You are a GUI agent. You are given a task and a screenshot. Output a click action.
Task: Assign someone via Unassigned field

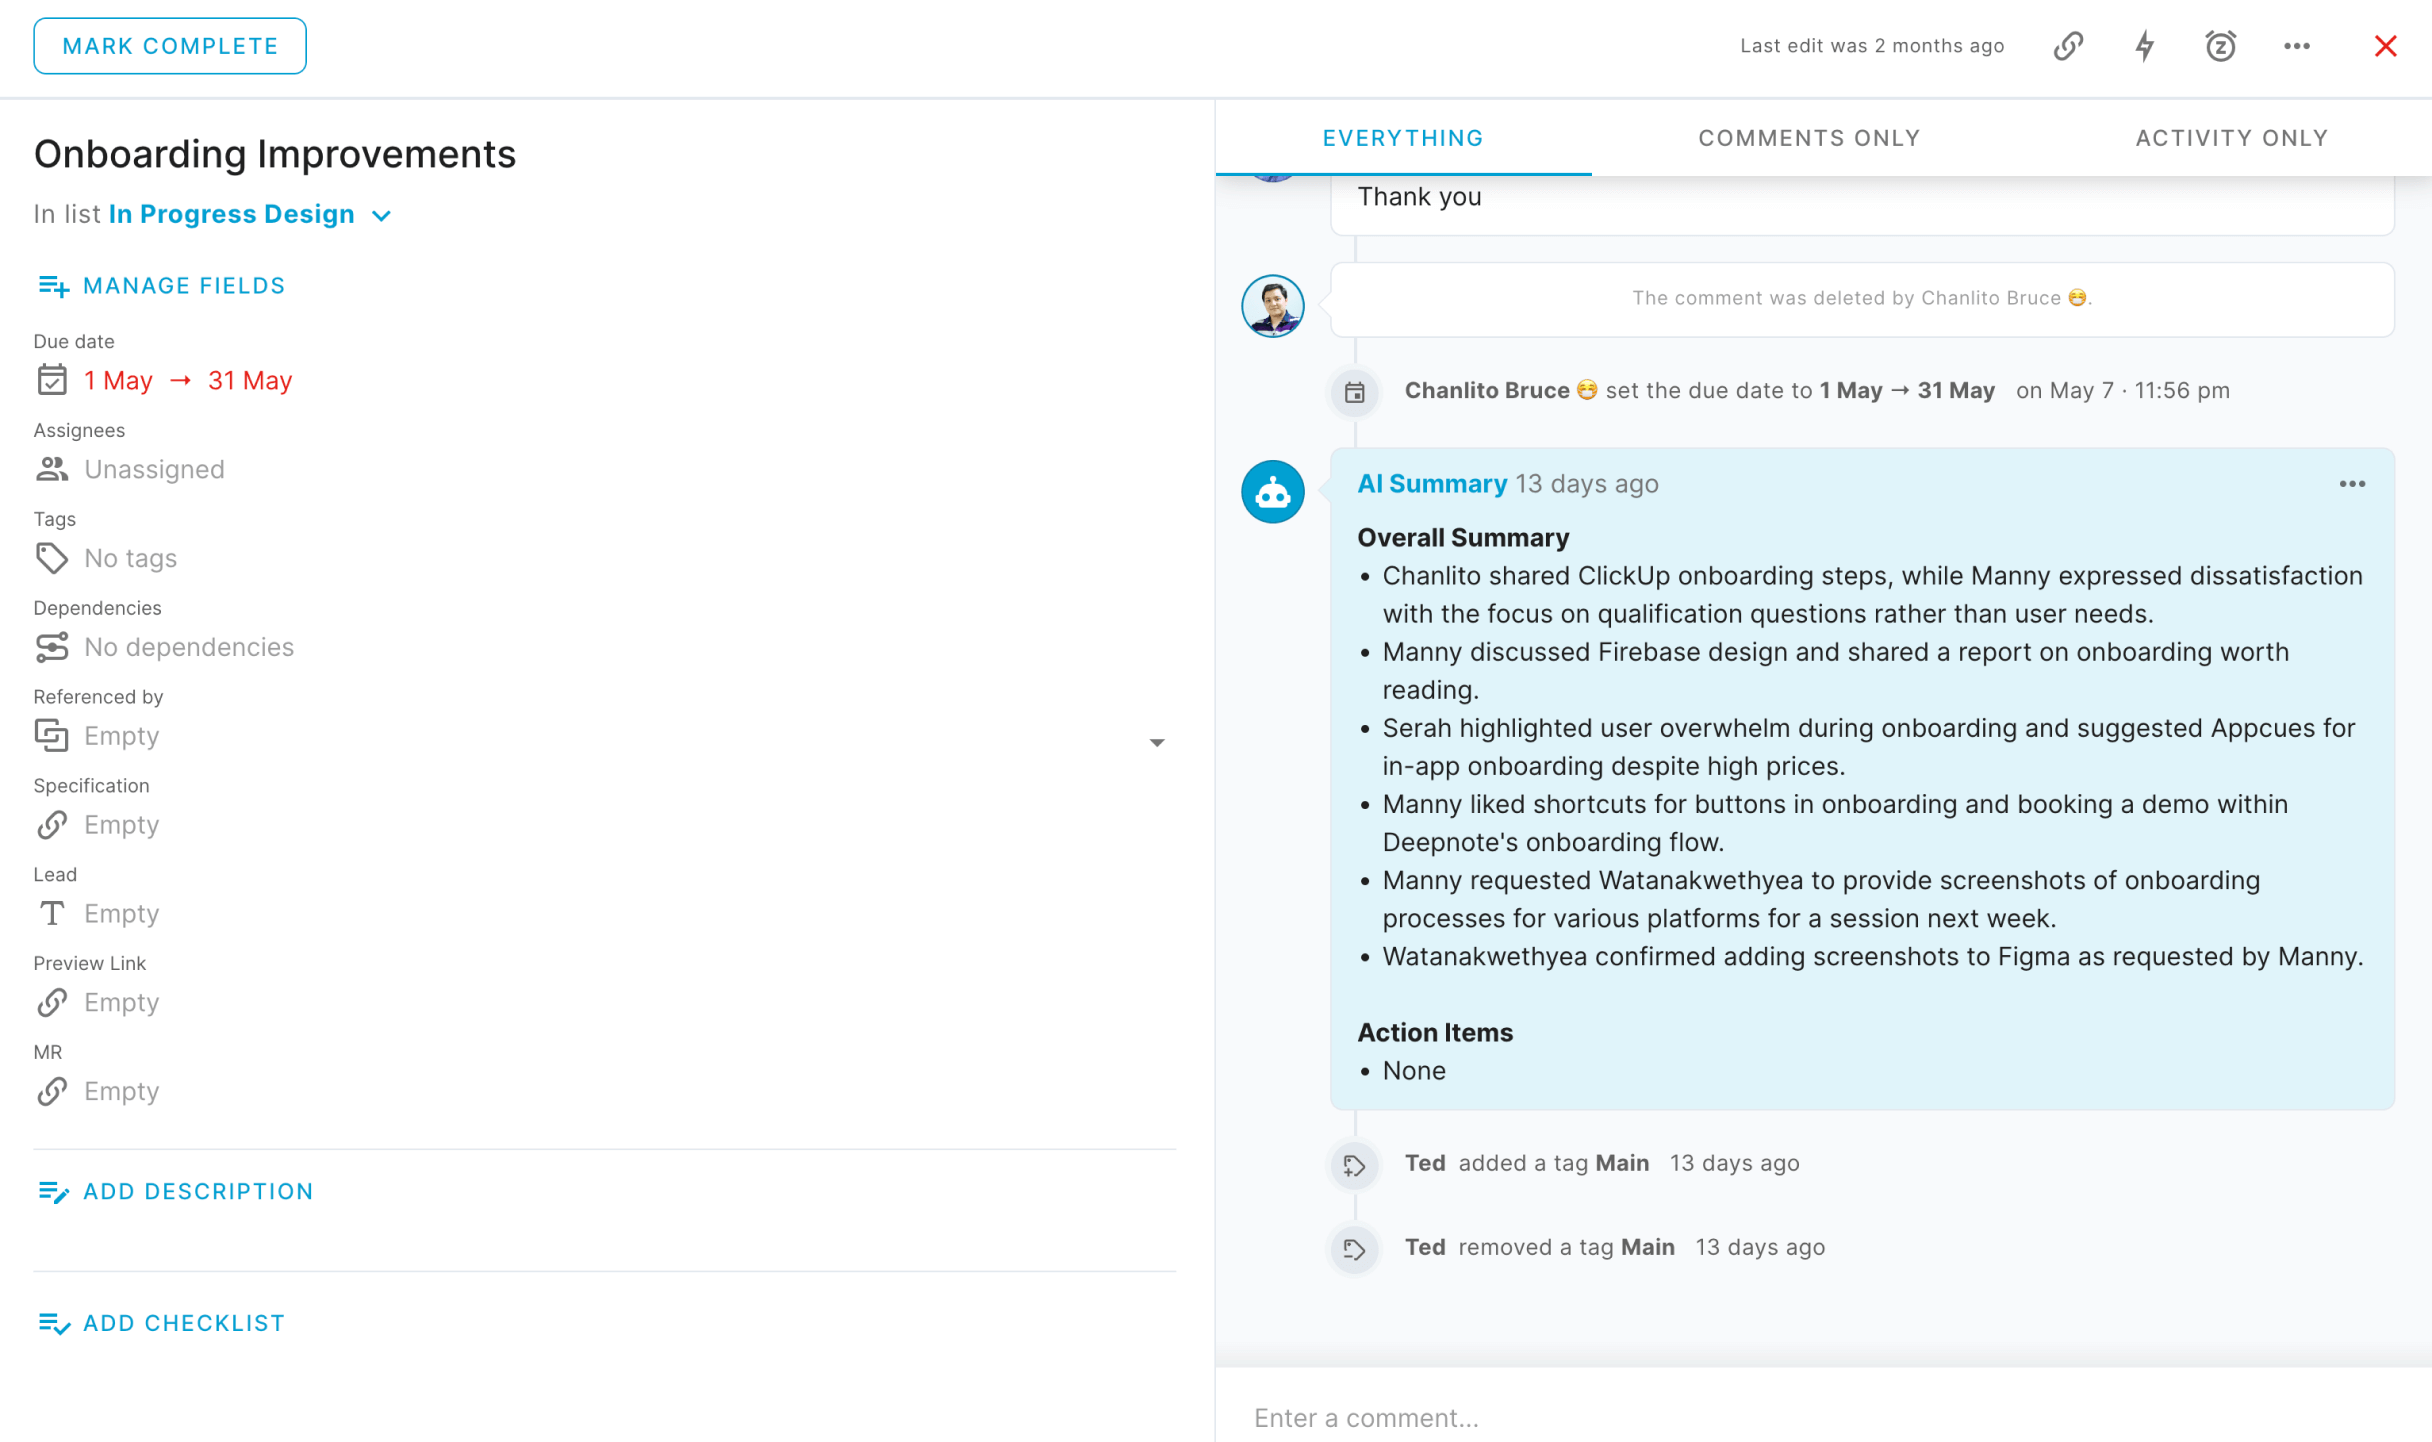(x=154, y=469)
